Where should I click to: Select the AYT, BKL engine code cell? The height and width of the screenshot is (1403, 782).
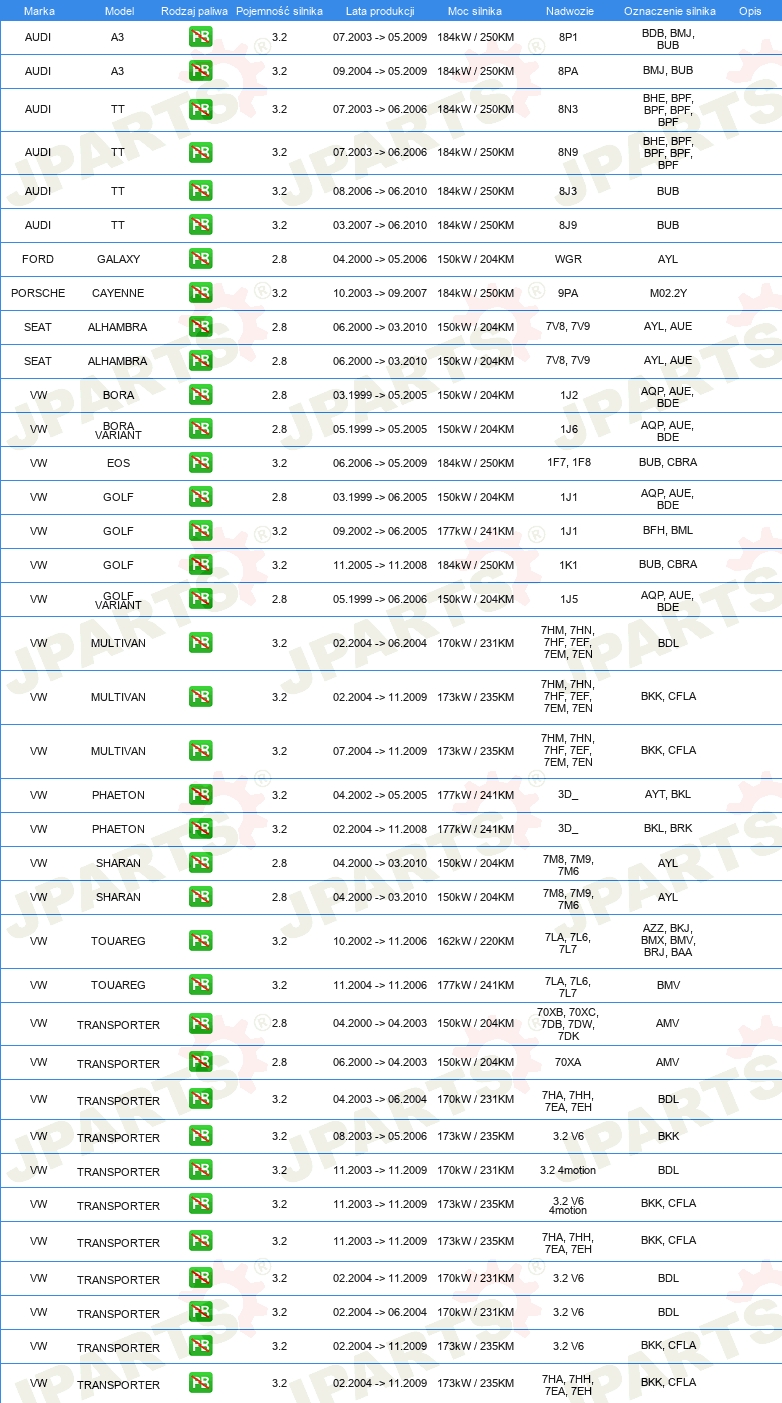tap(668, 796)
